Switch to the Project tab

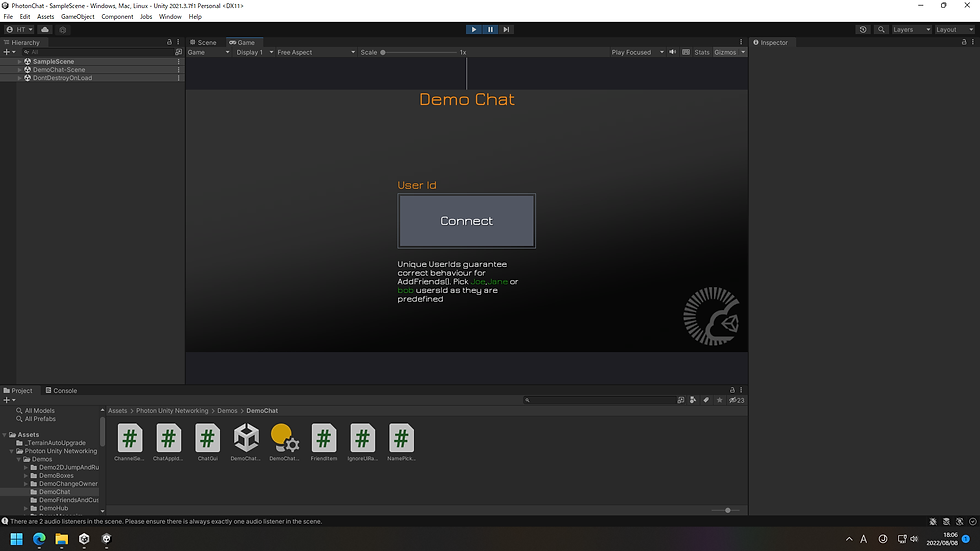[18, 390]
